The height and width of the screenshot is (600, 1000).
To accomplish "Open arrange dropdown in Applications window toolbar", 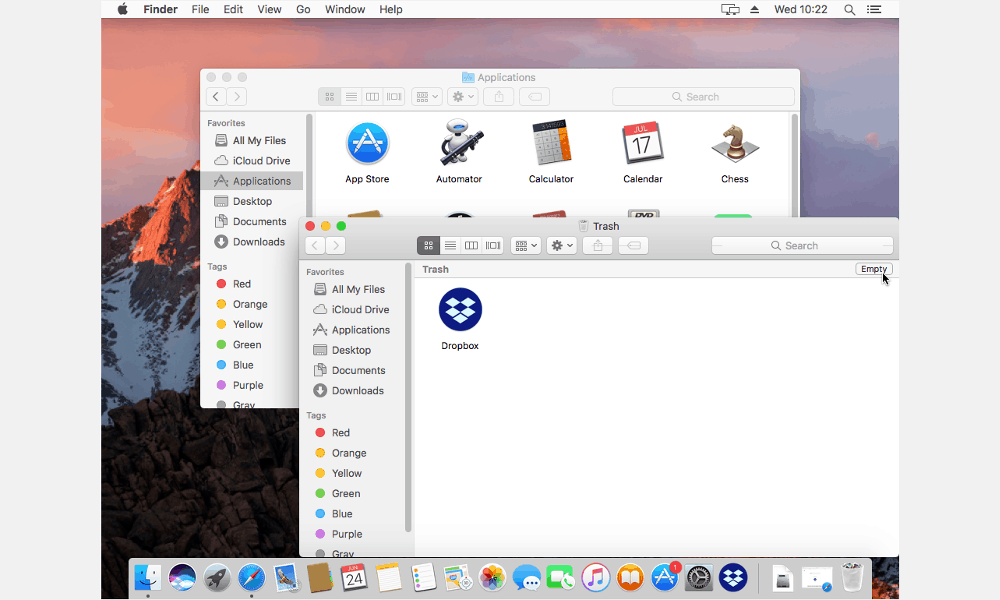I will click(427, 97).
